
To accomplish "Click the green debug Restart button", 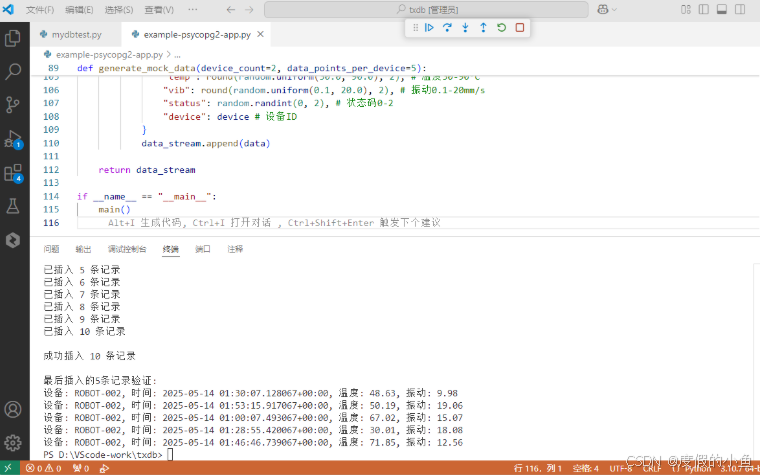I will point(501,28).
